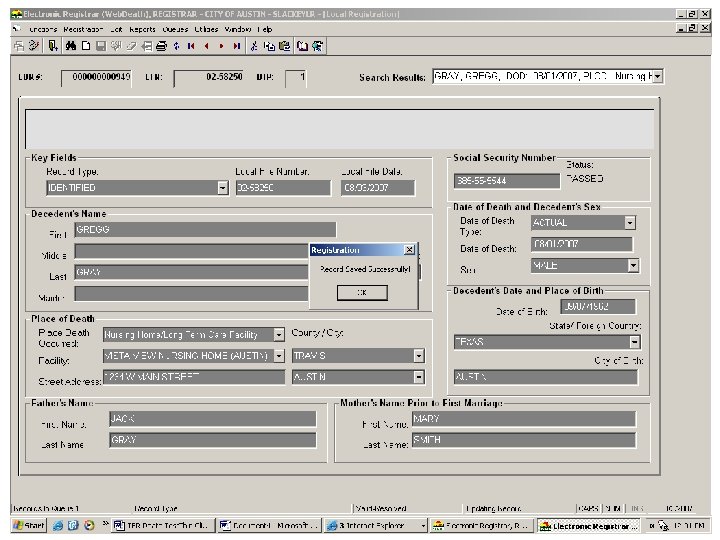Click the greyed pencil edit toolbar icon
The width and height of the screenshot is (720, 540).
[x=131, y=46]
